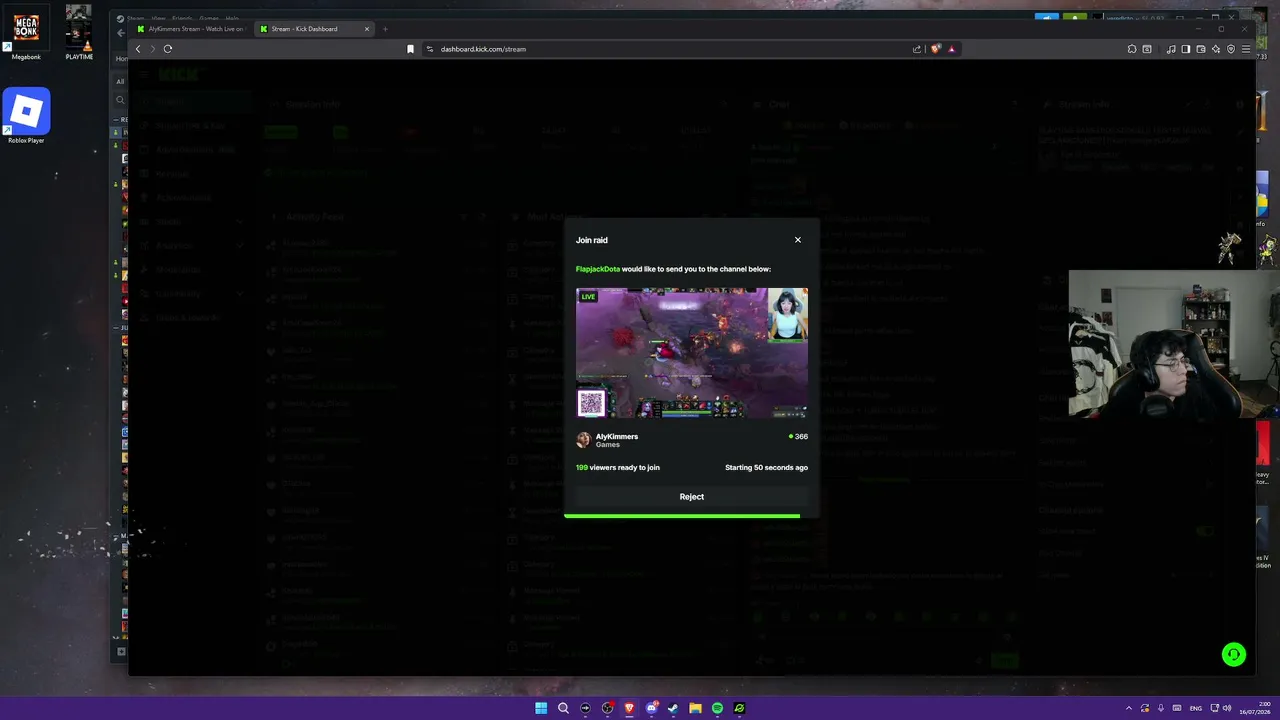
Task: Select the Roblox Player desktop shortcut
Action: coord(26,117)
